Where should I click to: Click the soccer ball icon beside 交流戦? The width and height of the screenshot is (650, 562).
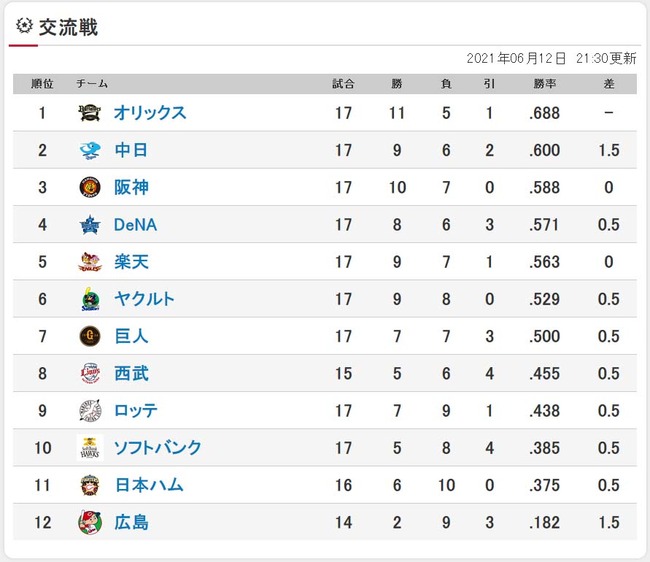(25, 26)
